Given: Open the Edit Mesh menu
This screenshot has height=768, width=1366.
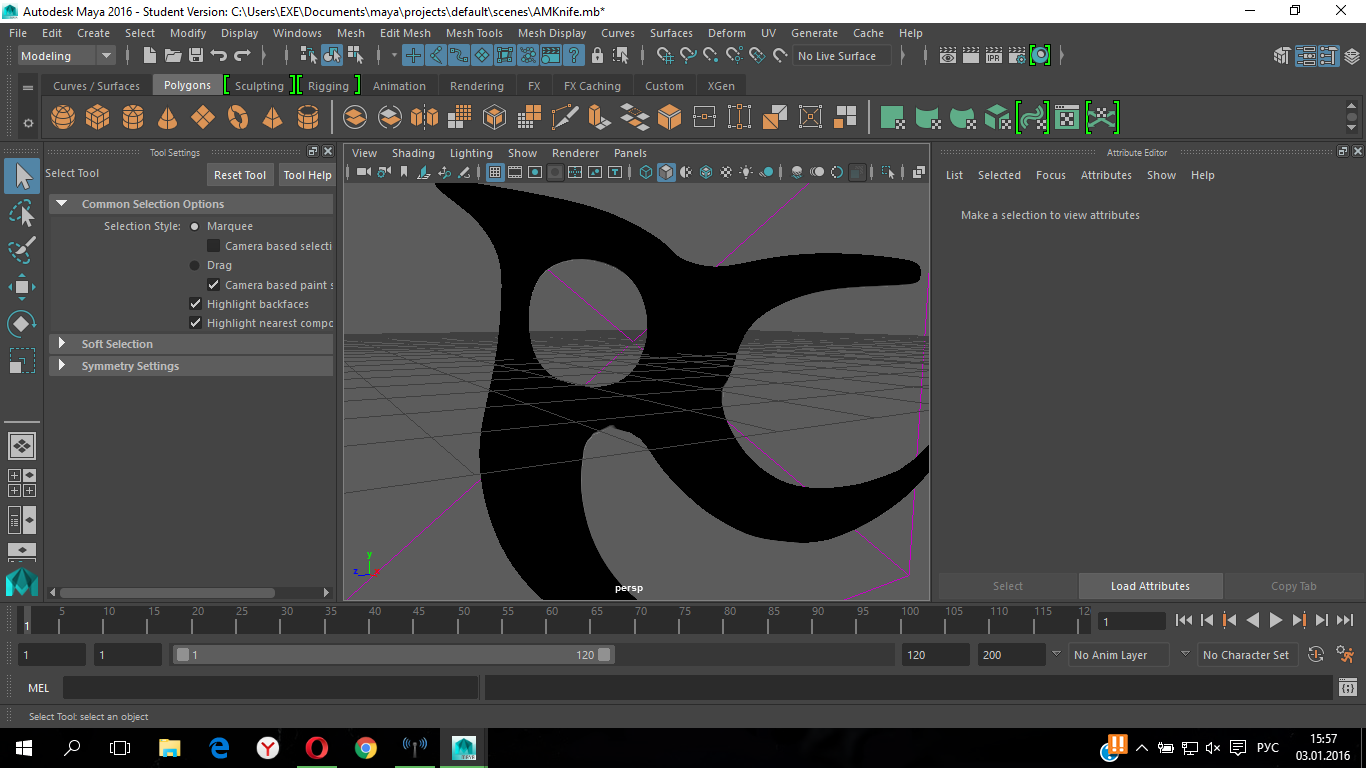Looking at the screenshot, I should pyautogui.click(x=405, y=33).
